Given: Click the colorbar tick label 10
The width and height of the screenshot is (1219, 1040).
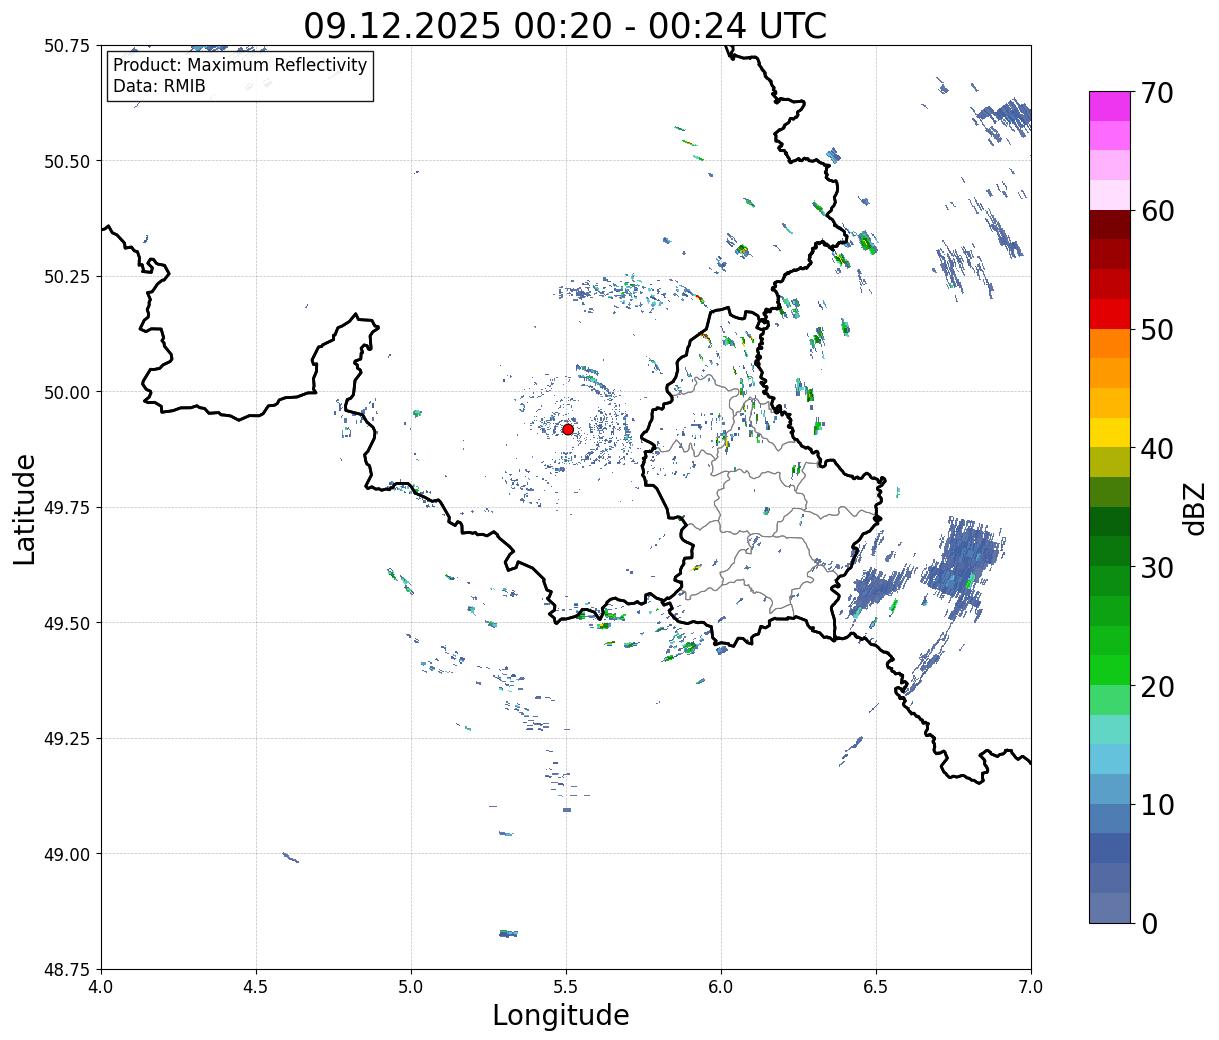Looking at the screenshot, I should 1157,804.
